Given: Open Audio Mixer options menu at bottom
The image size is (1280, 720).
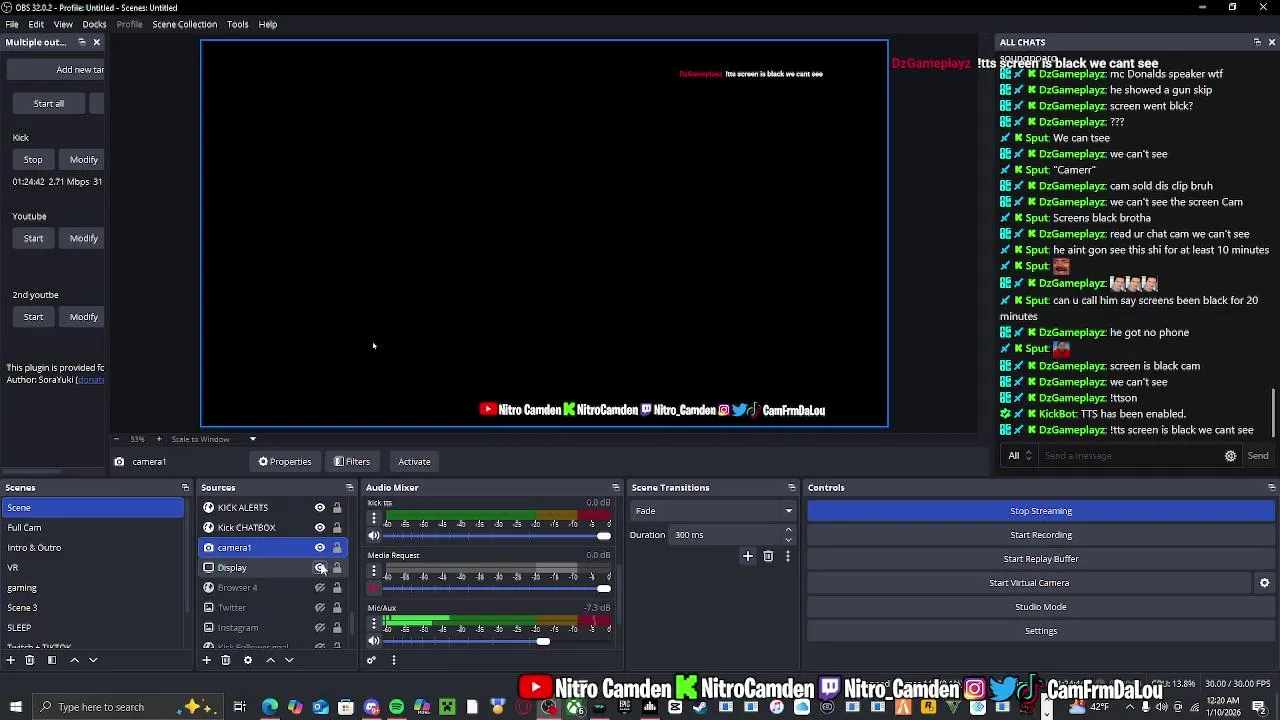Looking at the screenshot, I should (394, 660).
